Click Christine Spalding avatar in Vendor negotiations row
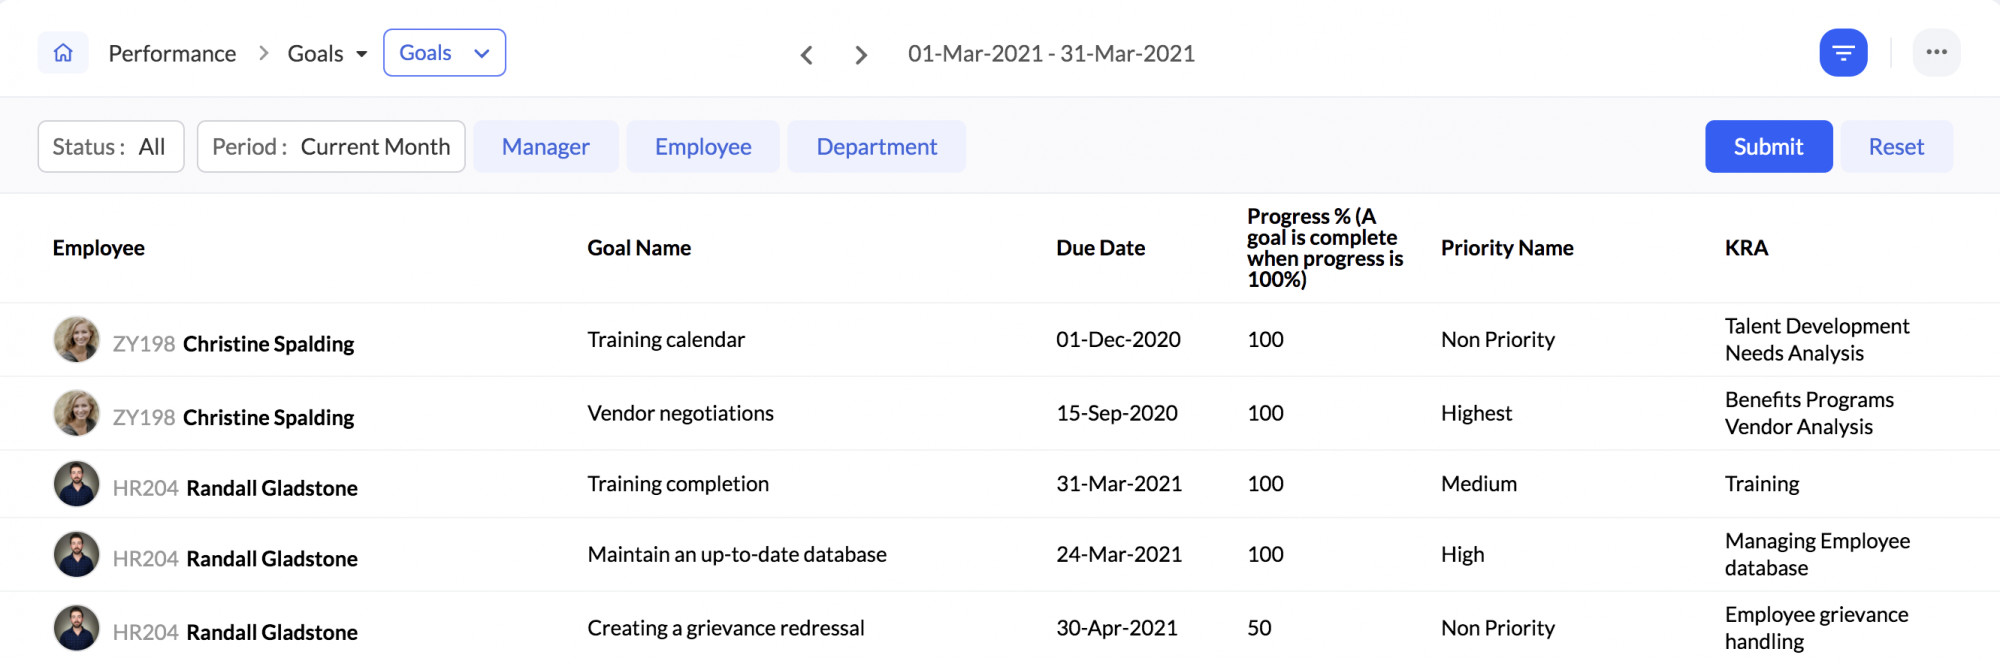The width and height of the screenshot is (2000, 661). click(76, 413)
